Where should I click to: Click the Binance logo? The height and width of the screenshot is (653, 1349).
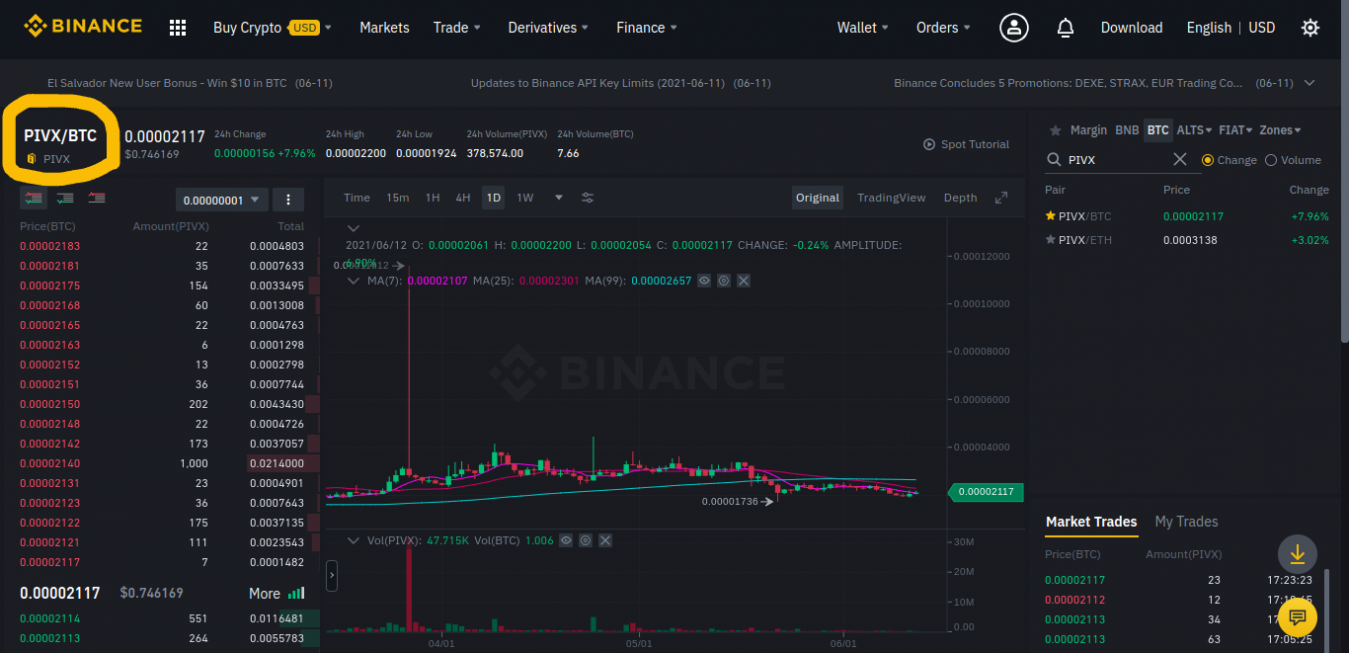[83, 27]
